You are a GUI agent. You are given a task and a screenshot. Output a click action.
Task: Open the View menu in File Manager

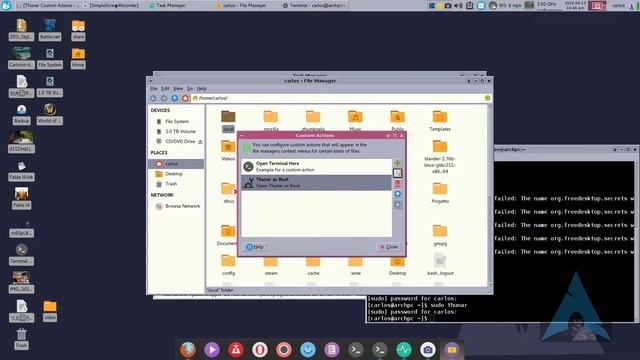pos(178,89)
